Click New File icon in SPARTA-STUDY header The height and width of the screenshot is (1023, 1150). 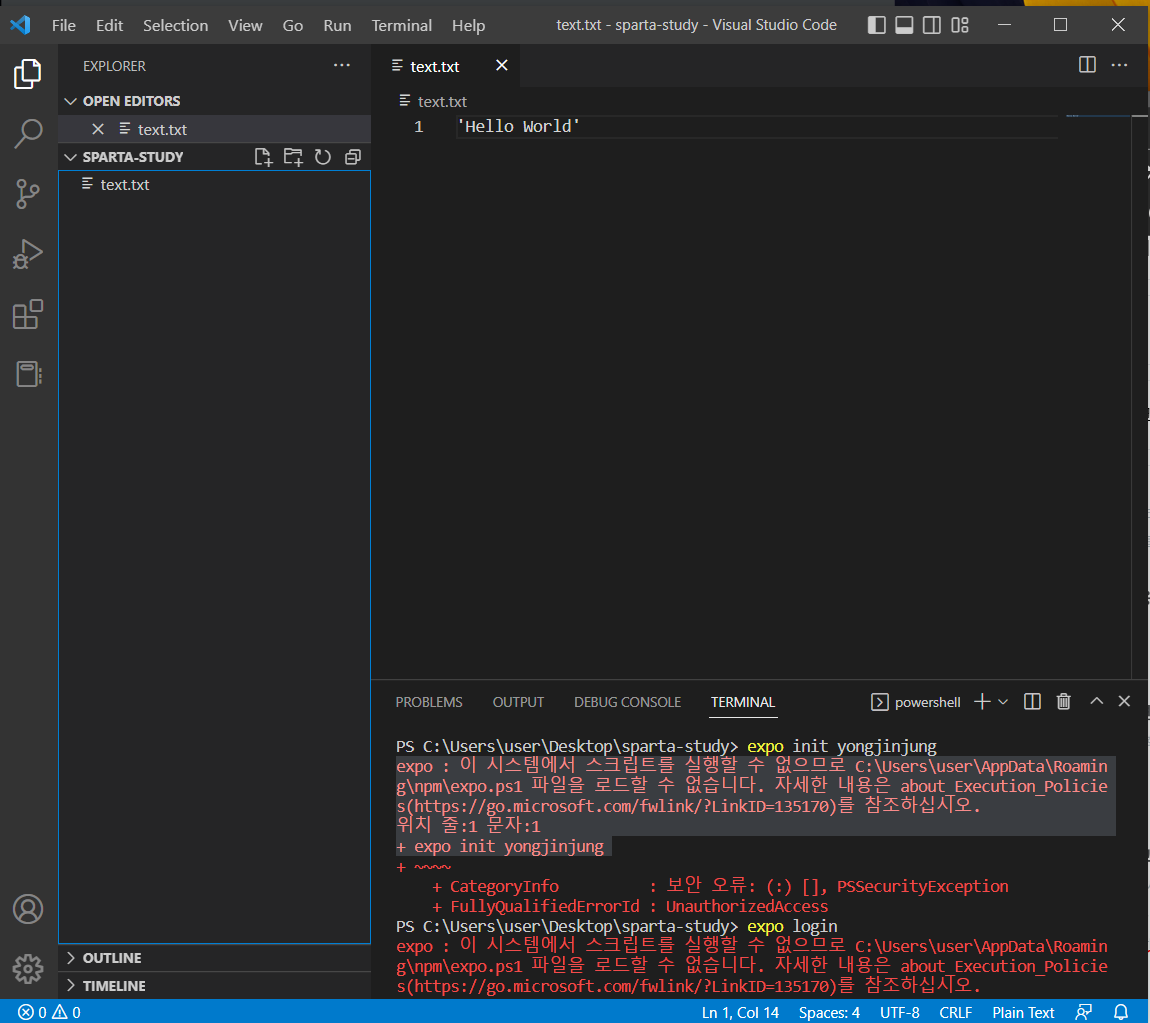point(263,157)
